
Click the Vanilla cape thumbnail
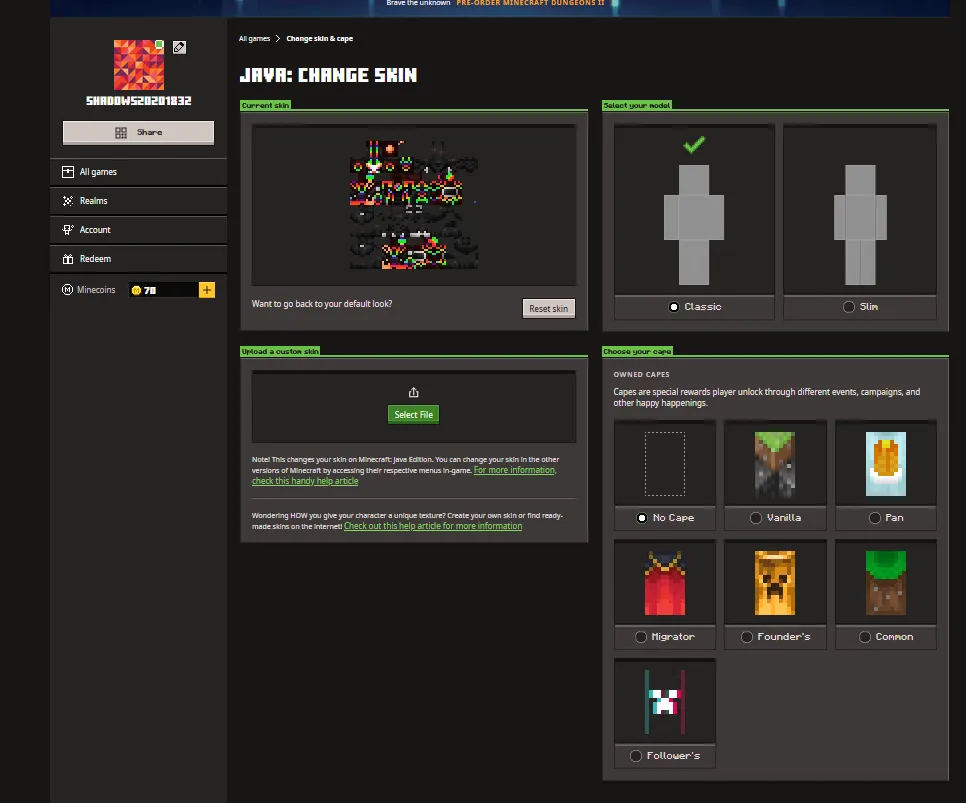pyautogui.click(x=775, y=464)
